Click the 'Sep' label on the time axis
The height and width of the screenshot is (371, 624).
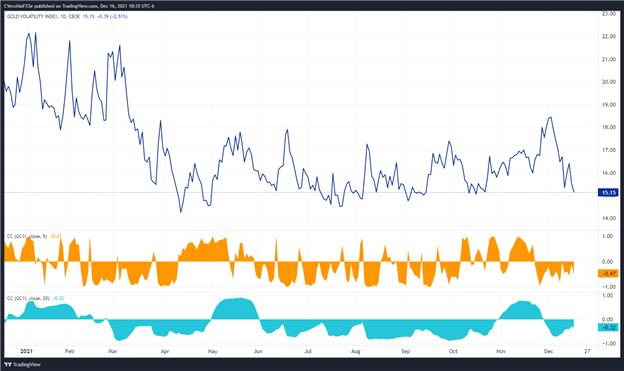[405, 351]
